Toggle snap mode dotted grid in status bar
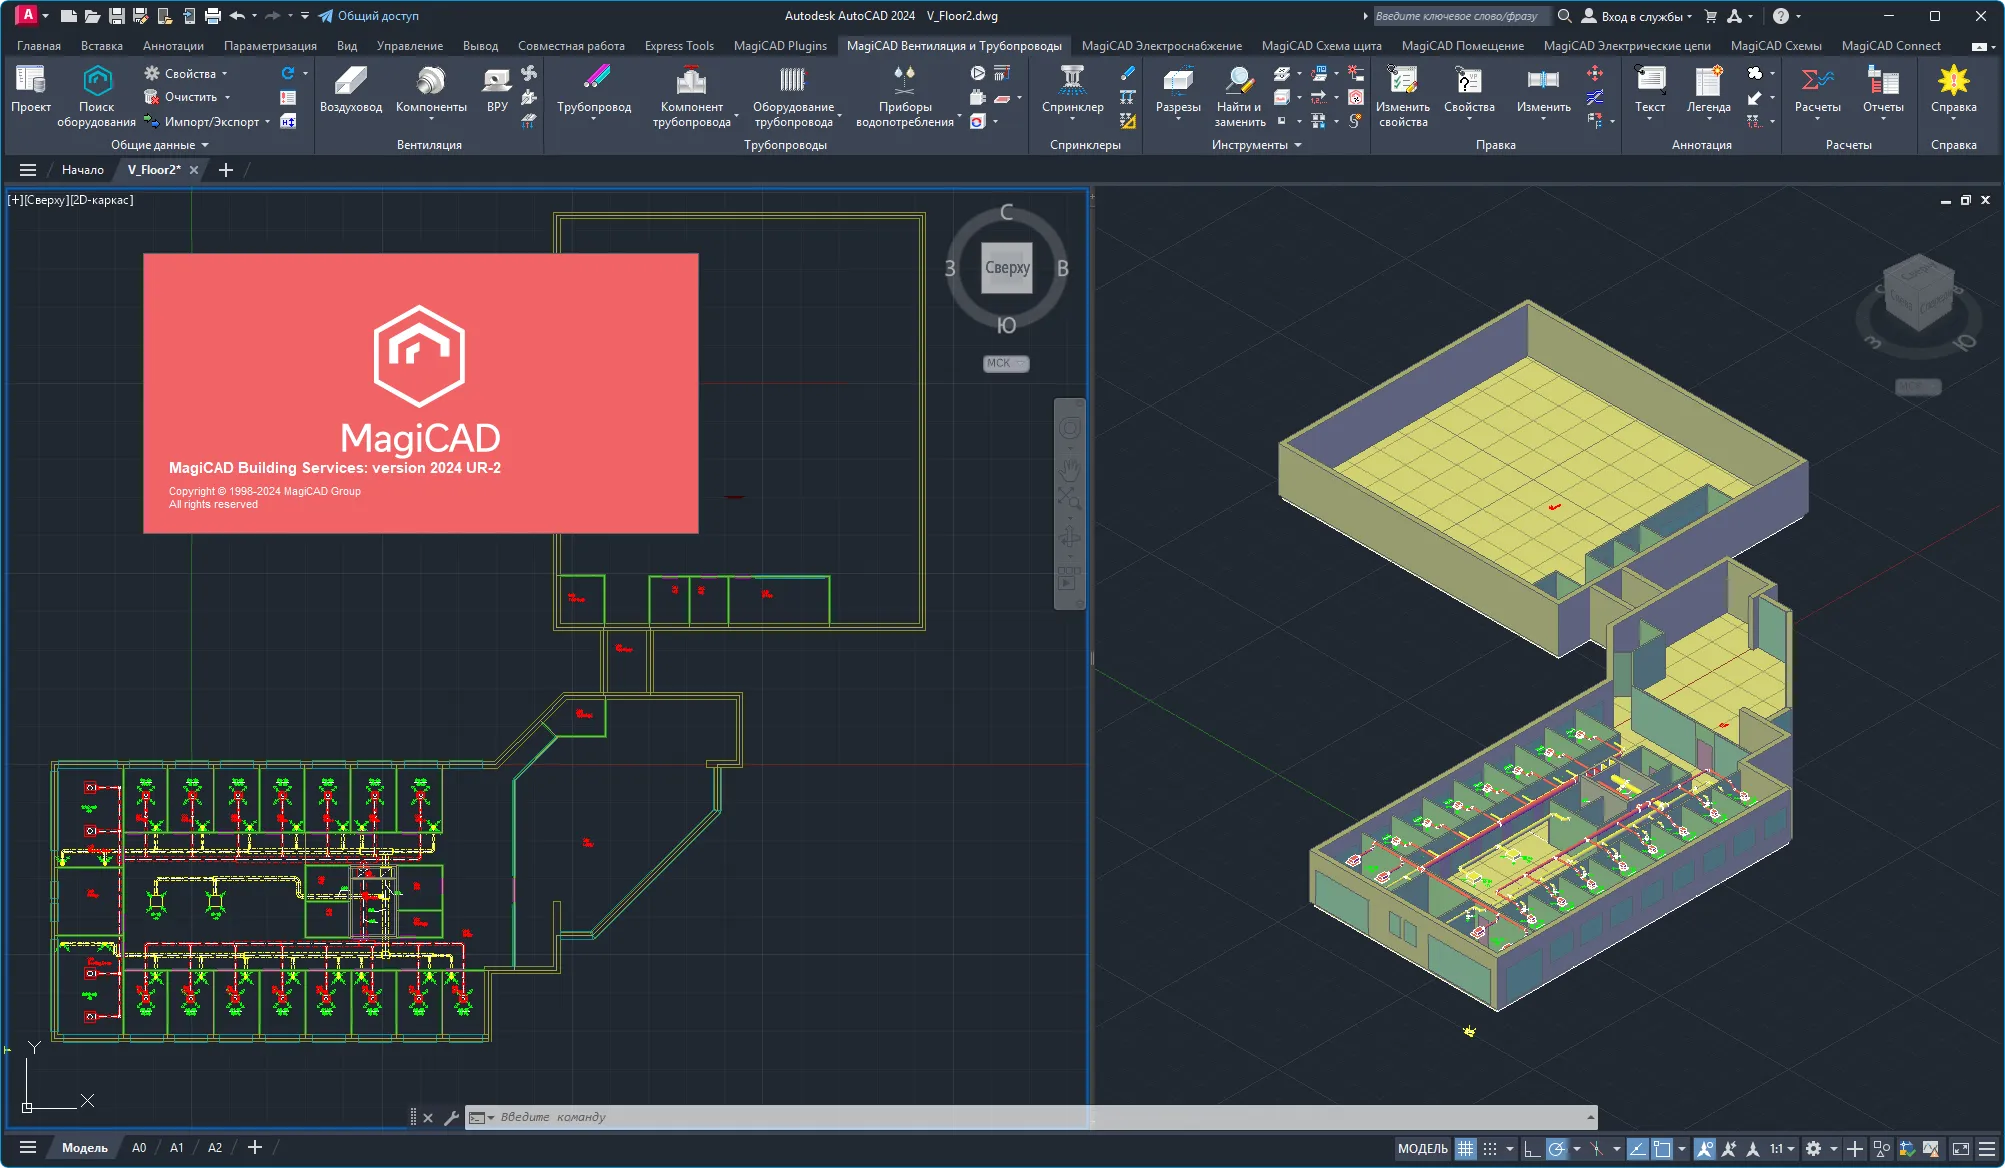 [1490, 1149]
